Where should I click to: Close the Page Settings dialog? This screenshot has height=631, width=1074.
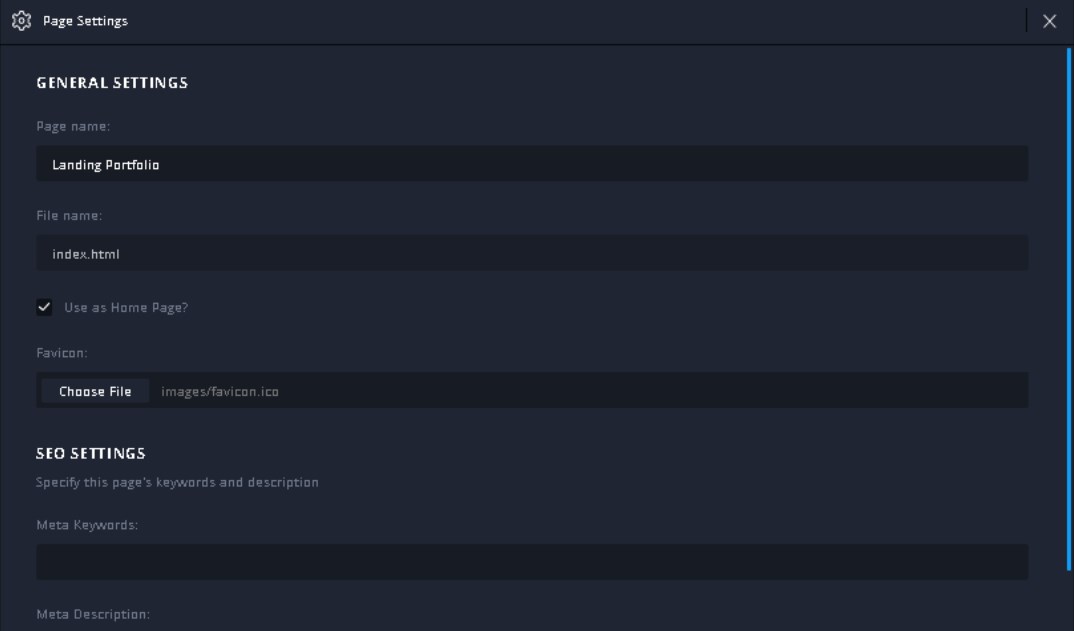pyautogui.click(x=1049, y=22)
